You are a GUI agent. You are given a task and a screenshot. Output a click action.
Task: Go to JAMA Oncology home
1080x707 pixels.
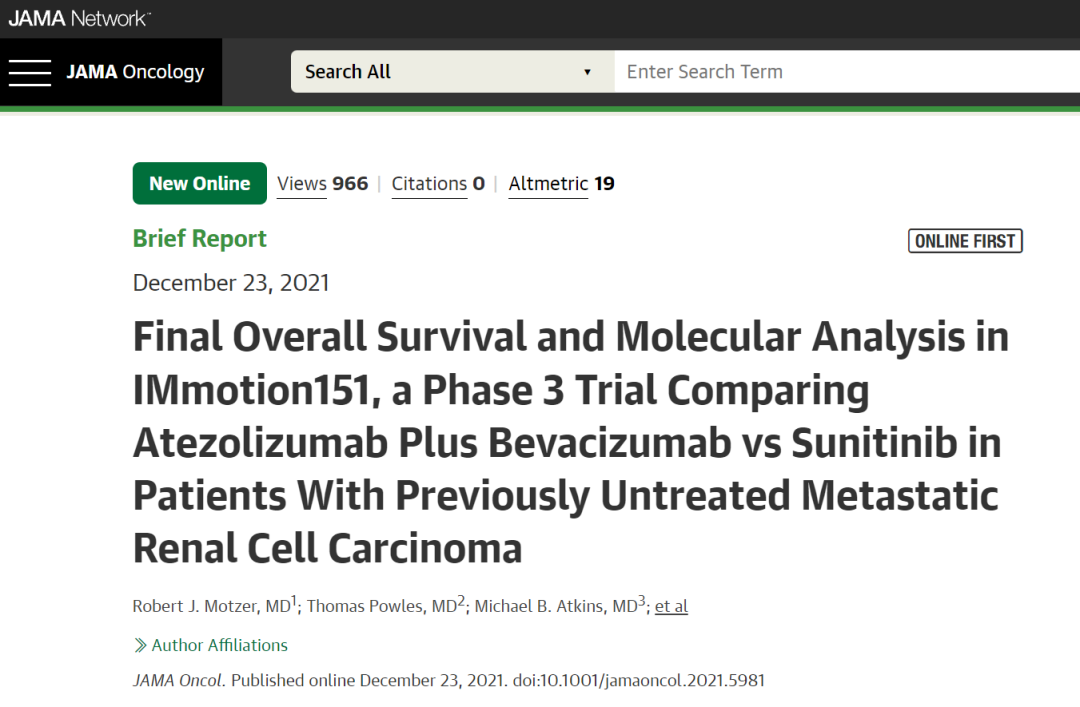pos(135,72)
